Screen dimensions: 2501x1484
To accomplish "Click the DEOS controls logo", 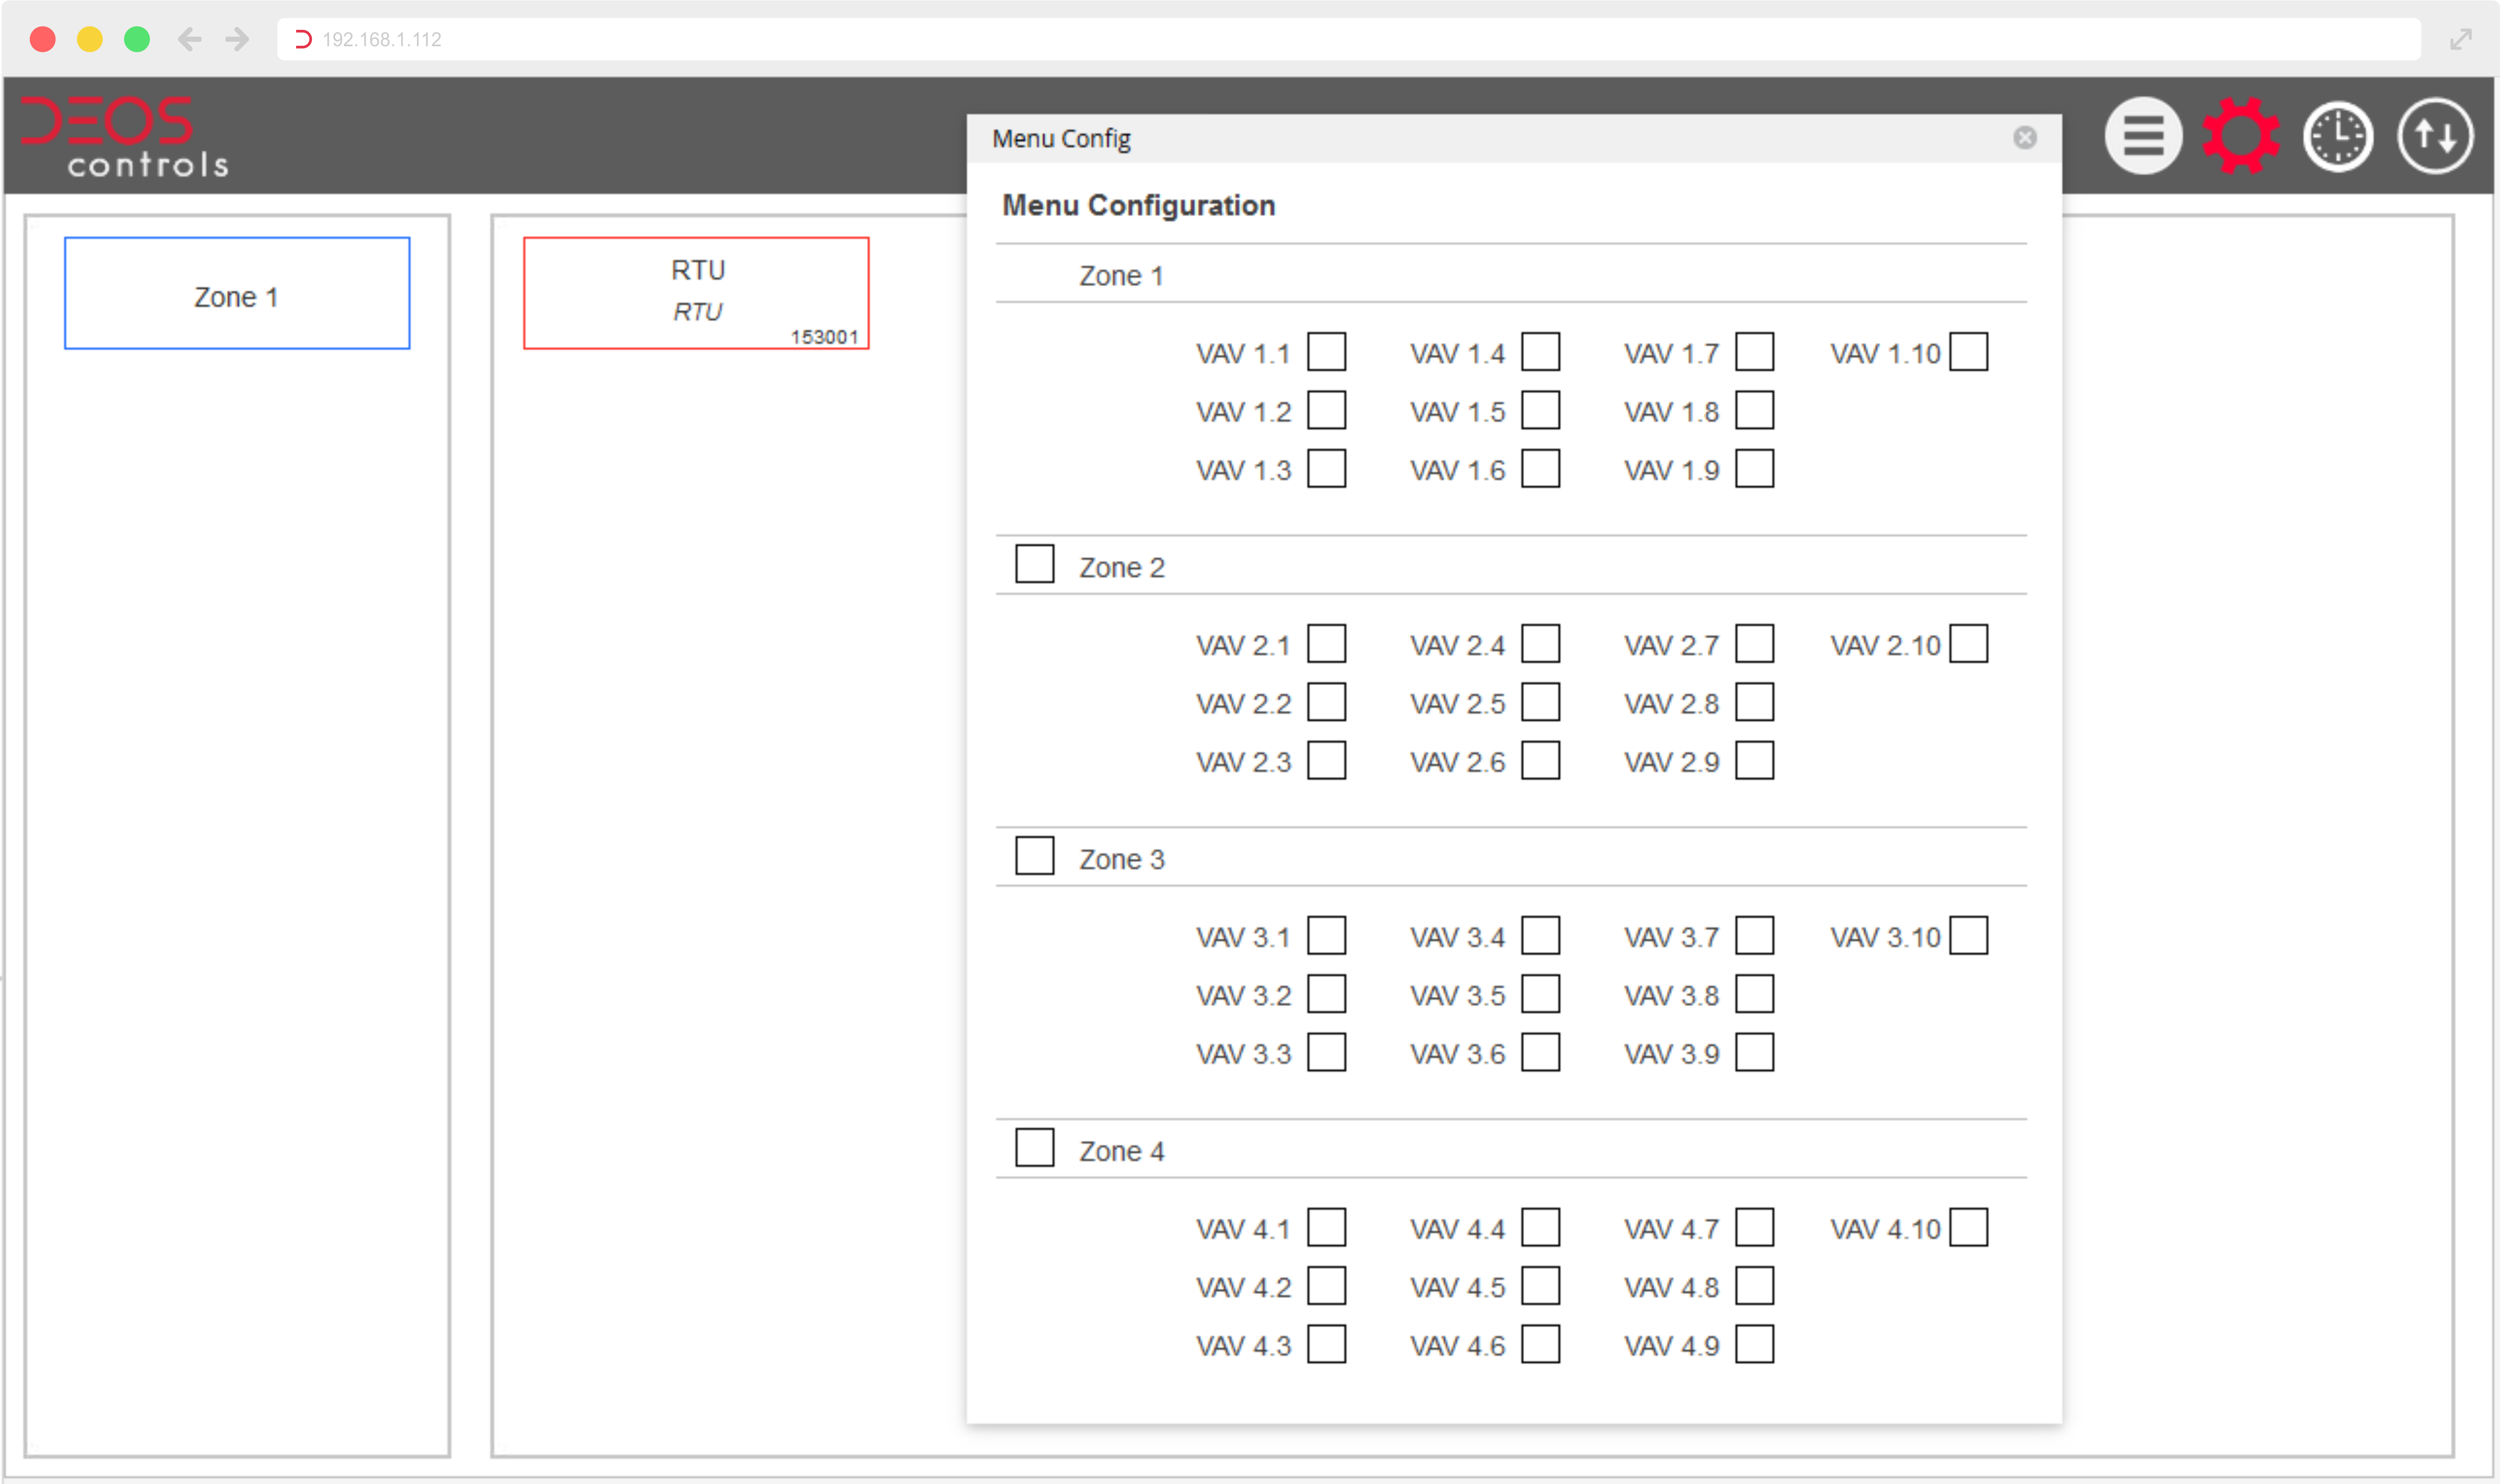I will point(125,137).
